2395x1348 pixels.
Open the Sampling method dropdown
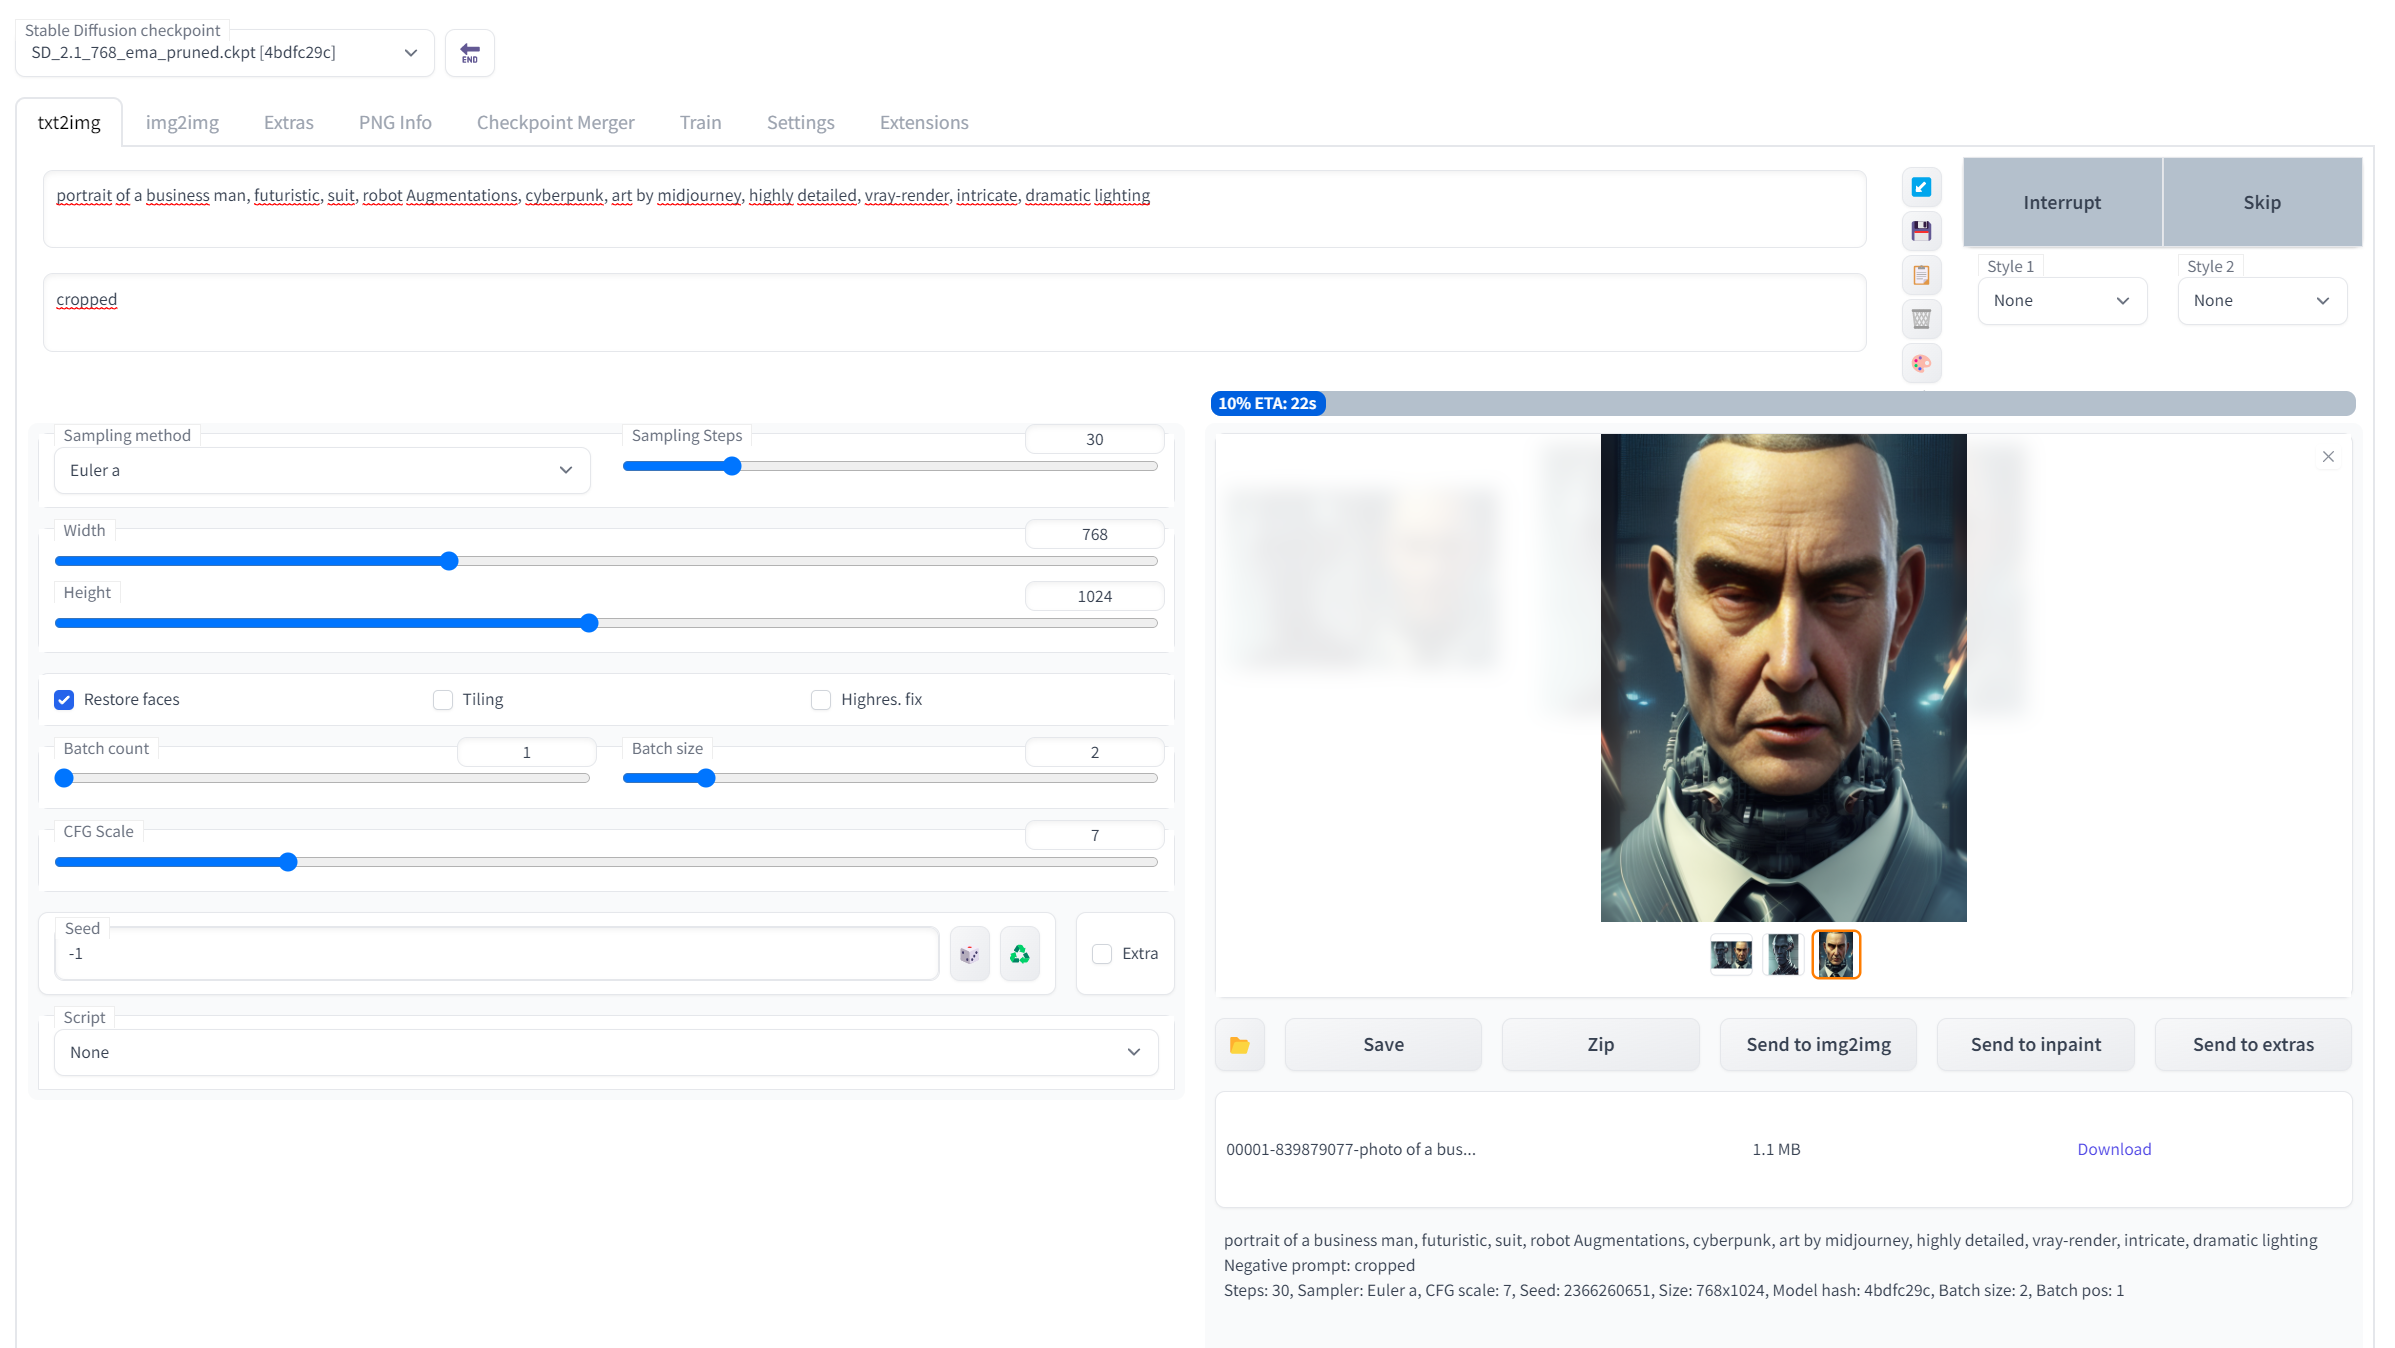click(x=321, y=471)
